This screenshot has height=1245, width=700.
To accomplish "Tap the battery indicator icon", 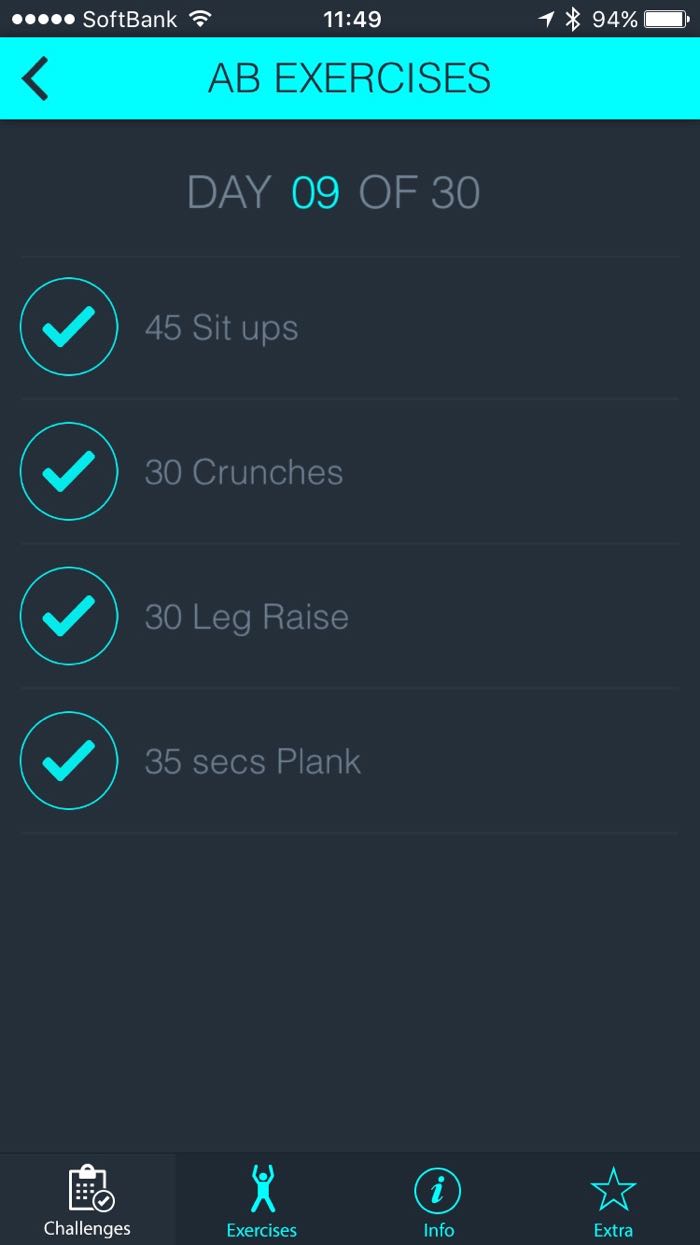I will tap(666, 19).
